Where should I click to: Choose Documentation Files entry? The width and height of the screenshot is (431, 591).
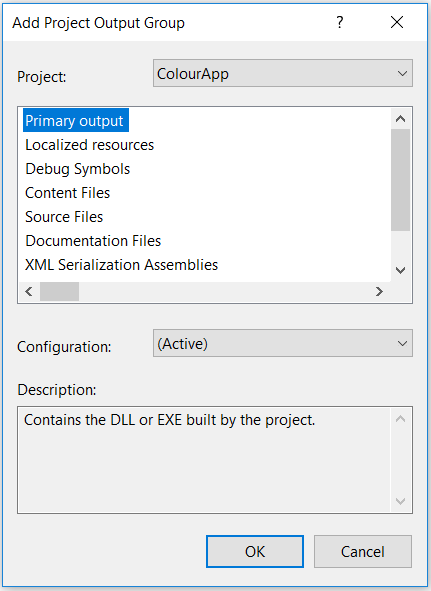tap(93, 241)
